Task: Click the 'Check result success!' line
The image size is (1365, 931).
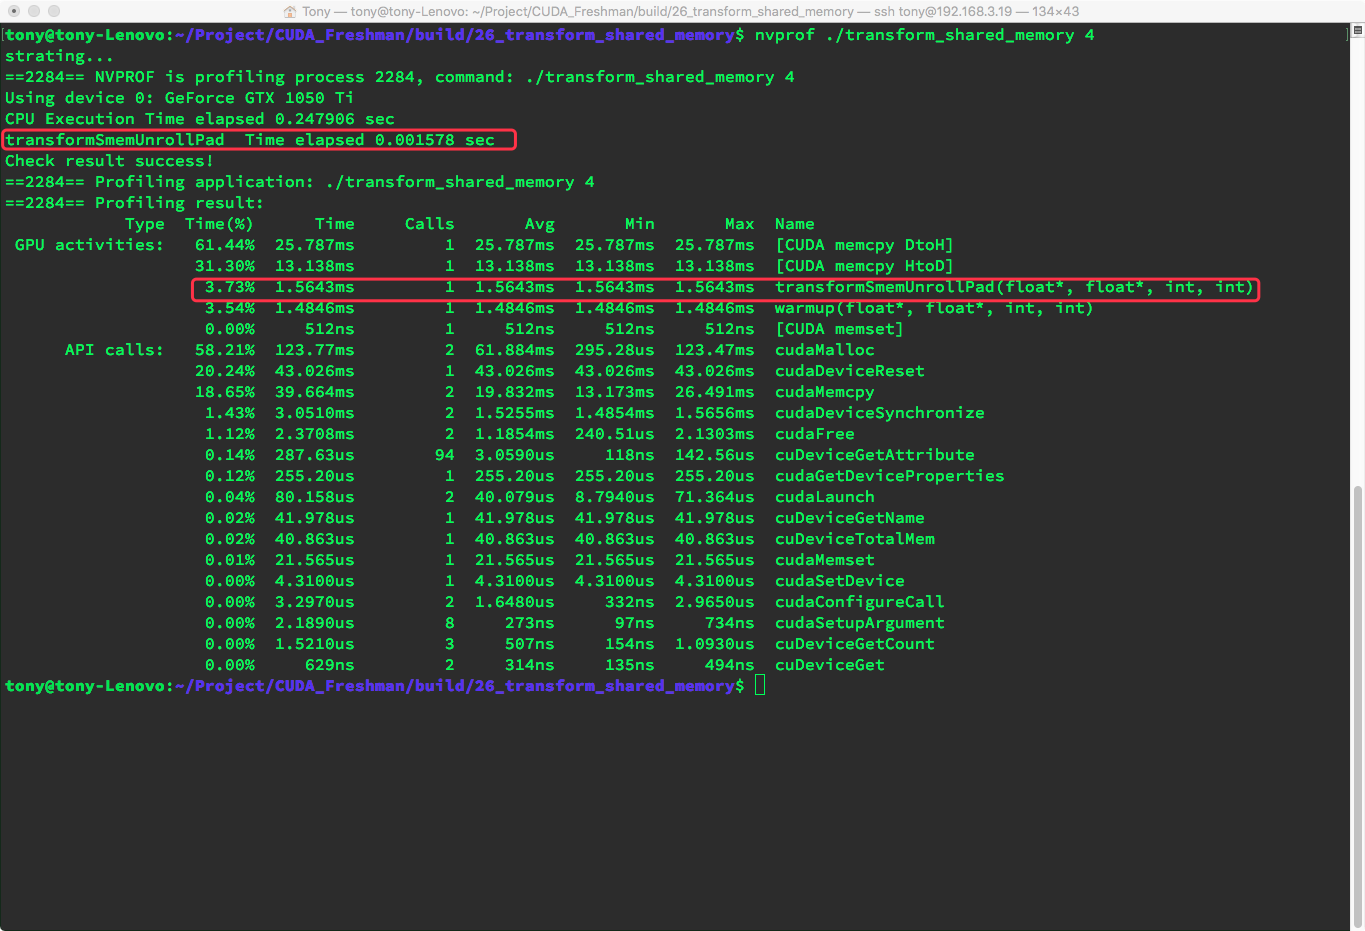Action: pyautogui.click(x=109, y=161)
